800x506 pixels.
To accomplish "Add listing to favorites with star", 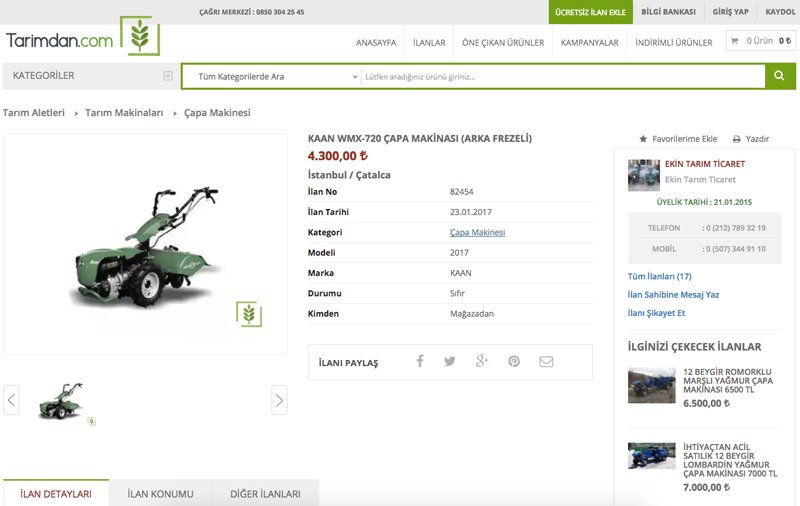I will [x=643, y=139].
